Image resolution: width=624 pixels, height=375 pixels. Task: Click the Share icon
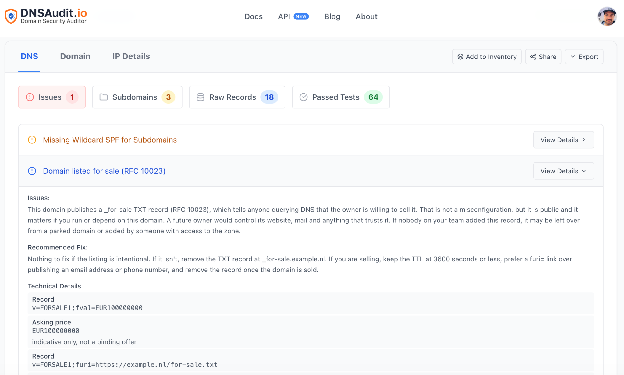pyautogui.click(x=533, y=57)
